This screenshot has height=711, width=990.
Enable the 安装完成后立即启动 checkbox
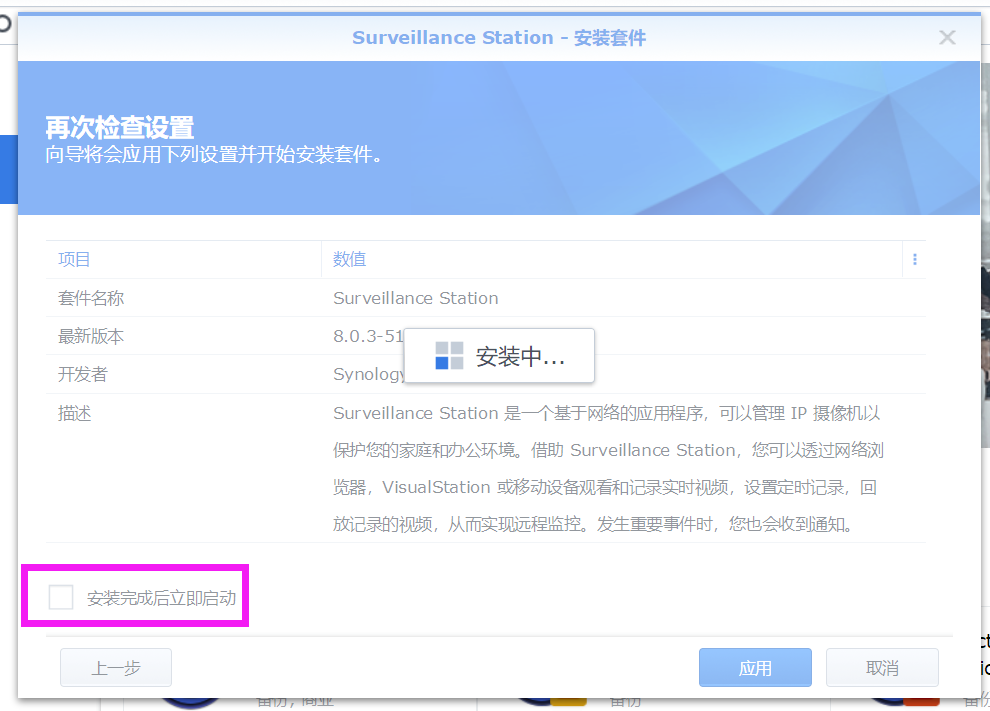[61, 597]
